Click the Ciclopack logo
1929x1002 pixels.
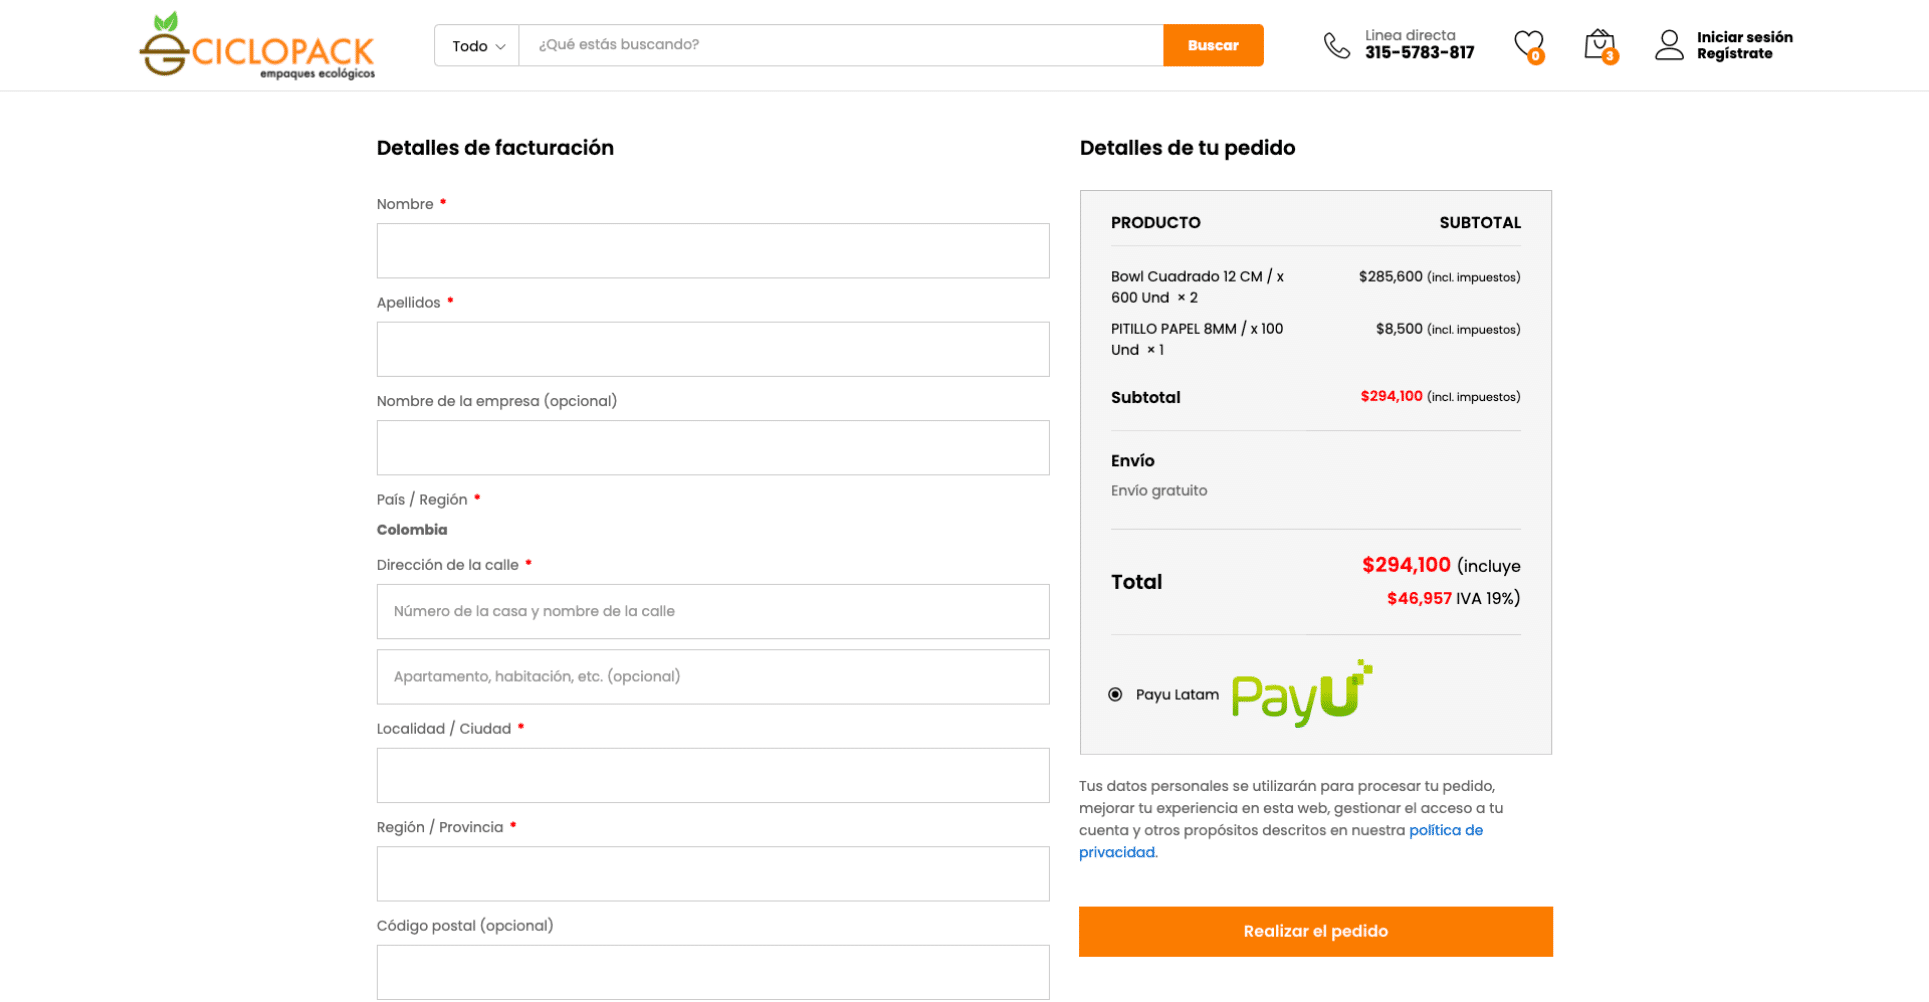coord(257,45)
